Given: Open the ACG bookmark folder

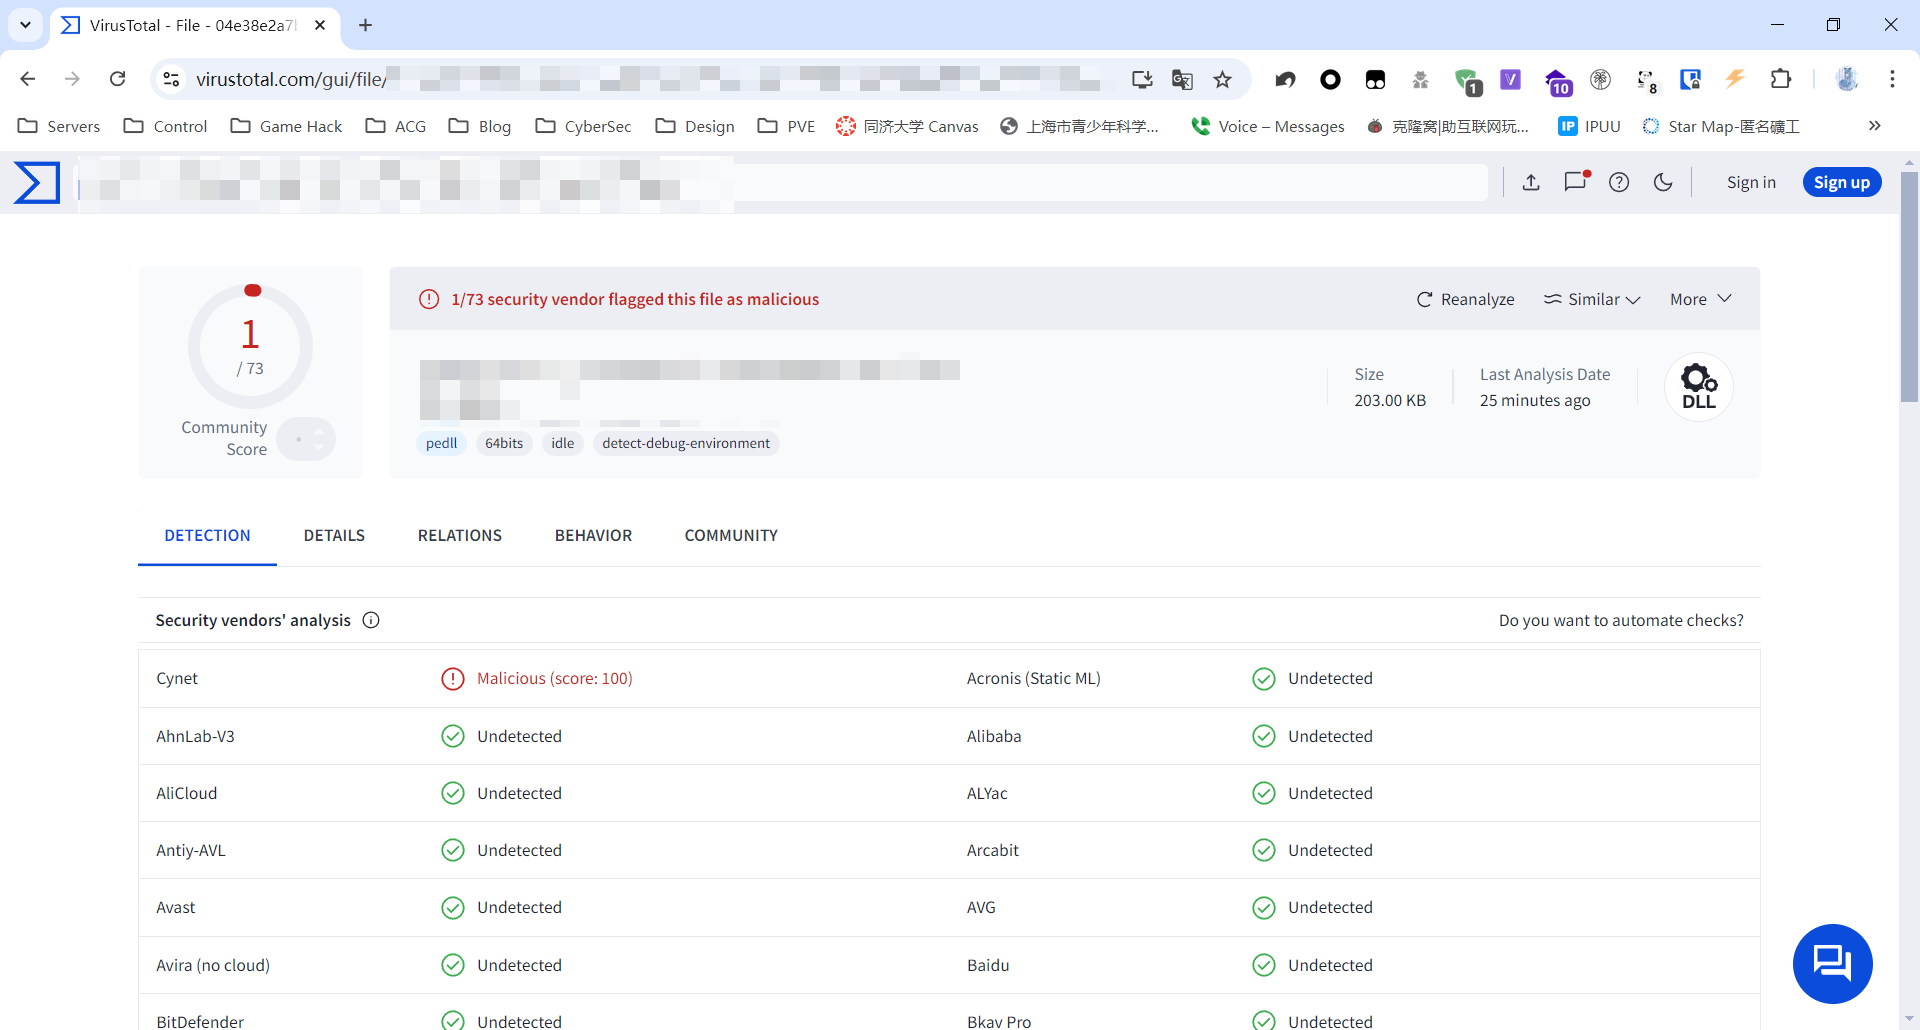Looking at the screenshot, I should tap(396, 126).
